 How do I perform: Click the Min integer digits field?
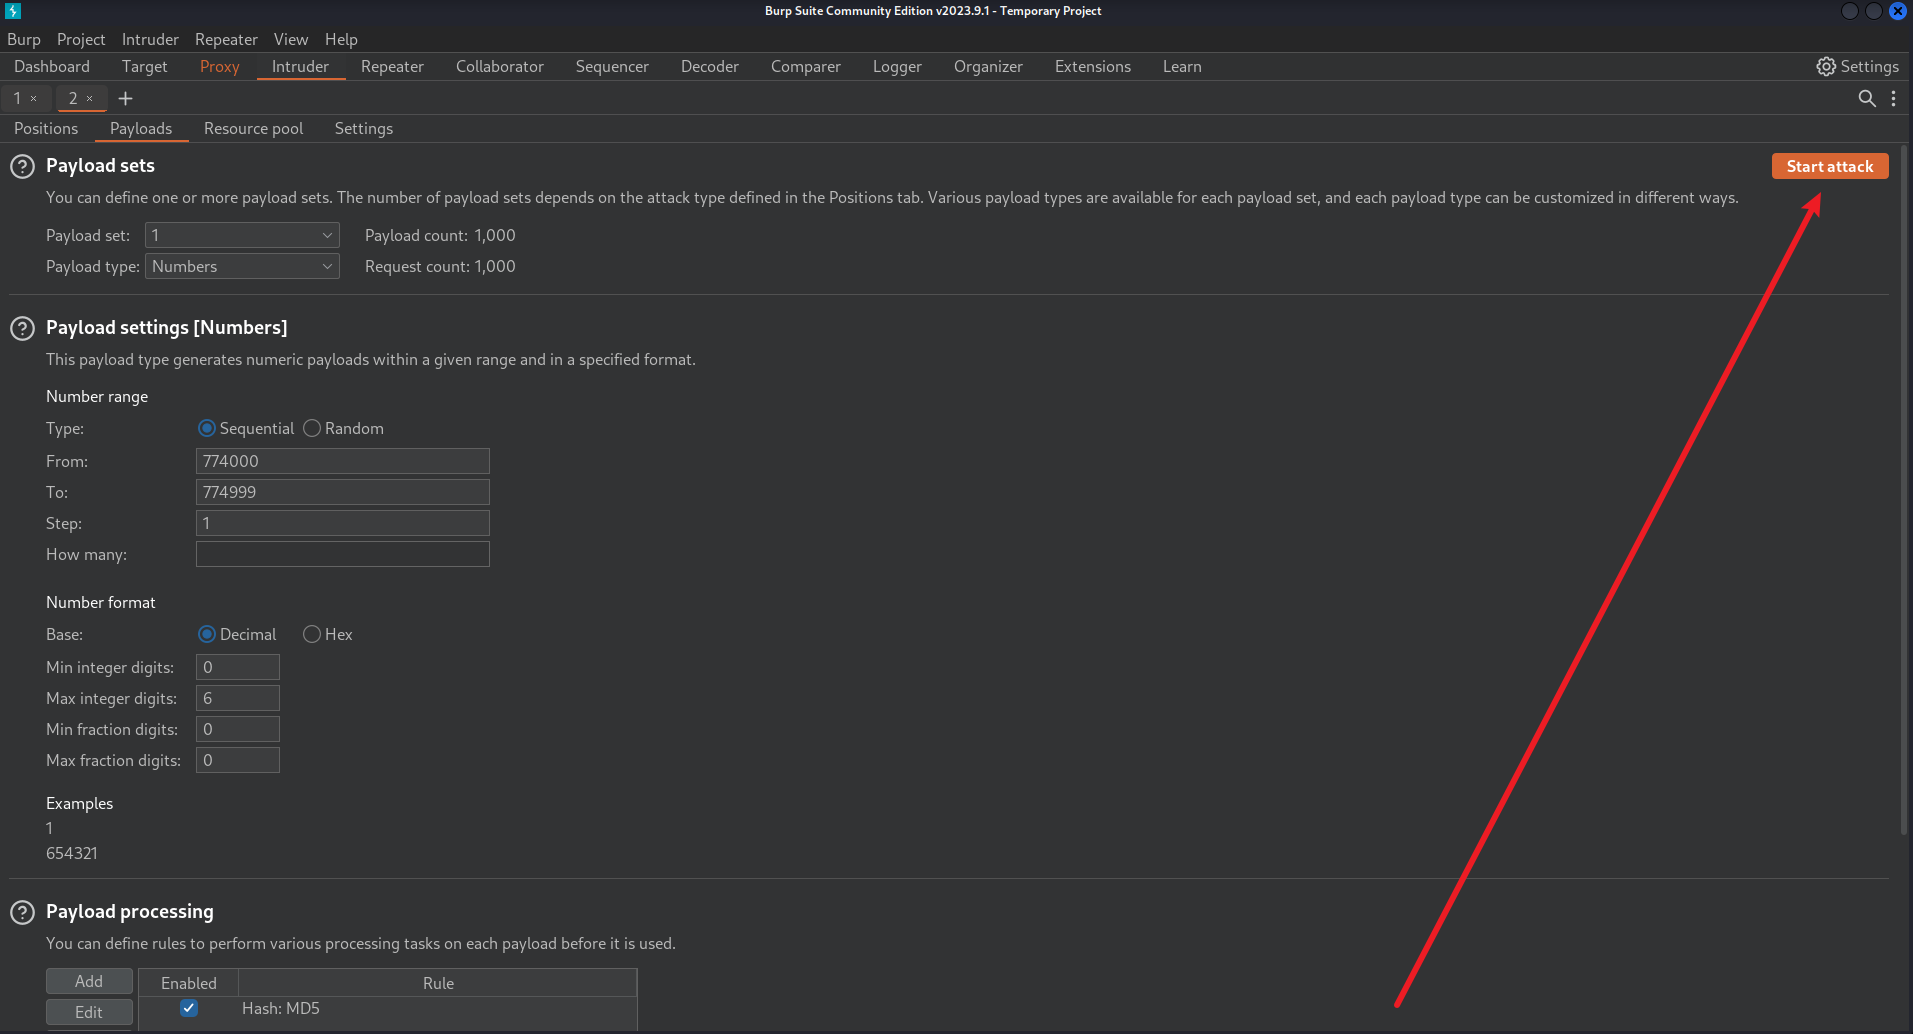point(238,667)
